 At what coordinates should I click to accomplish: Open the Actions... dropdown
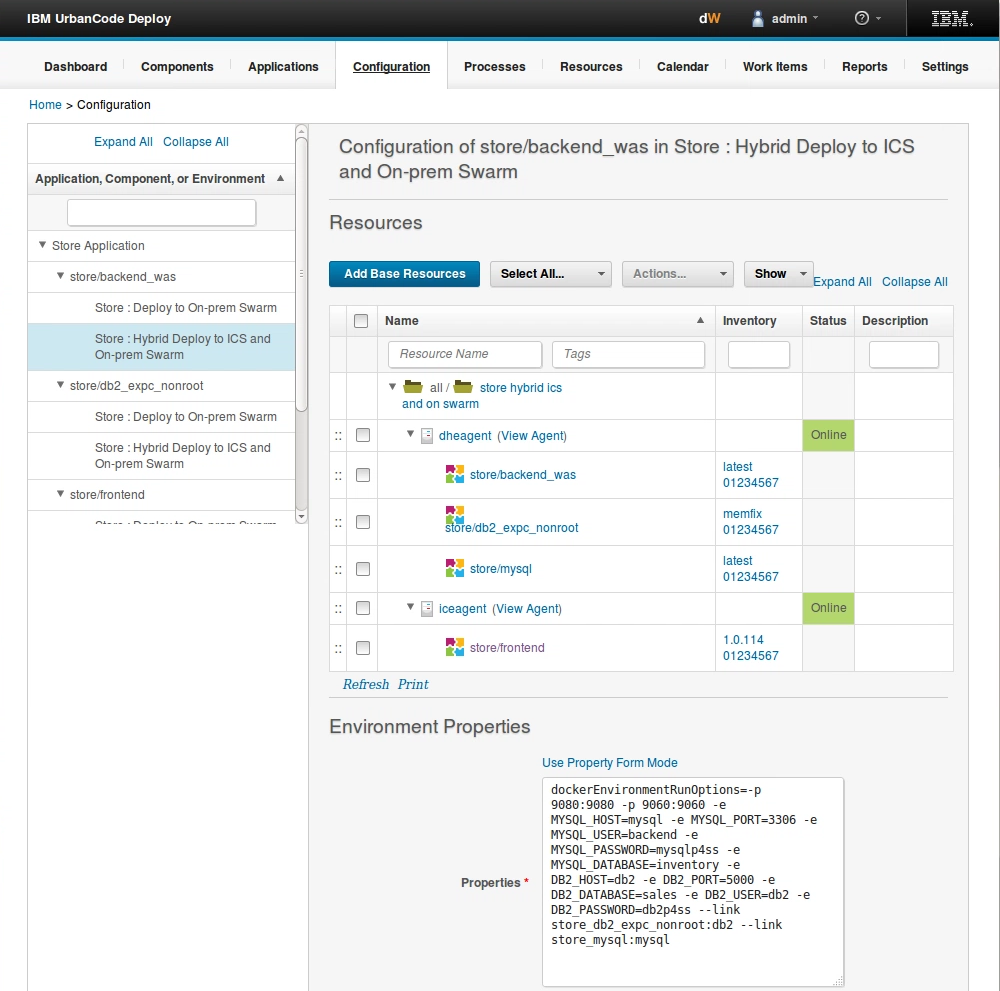pos(678,274)
